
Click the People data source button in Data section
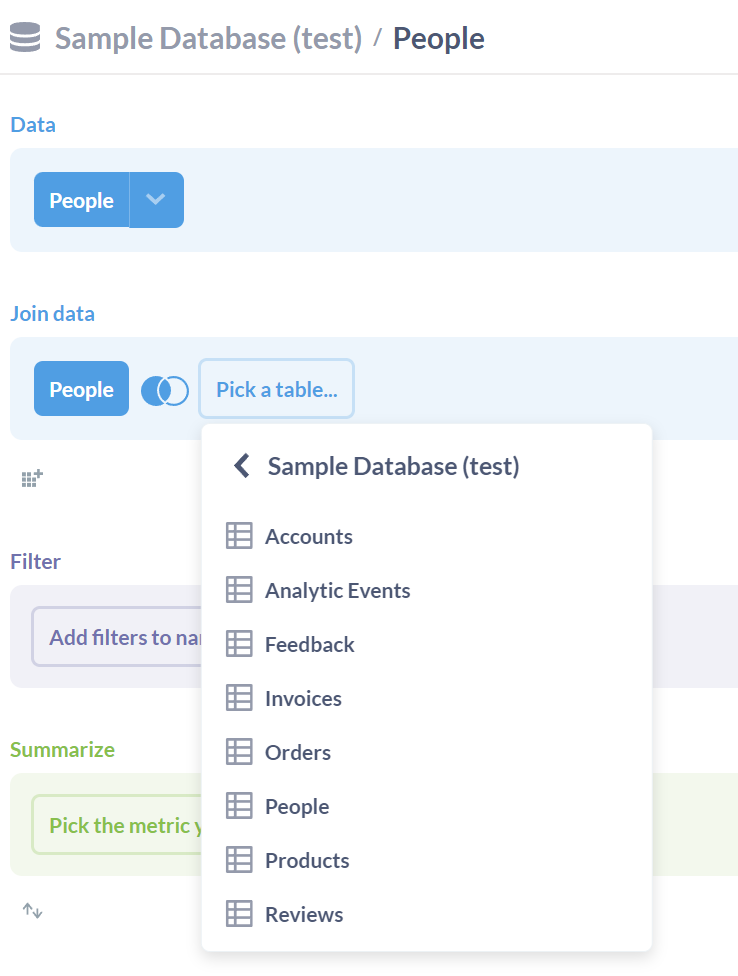click(81, 200)
